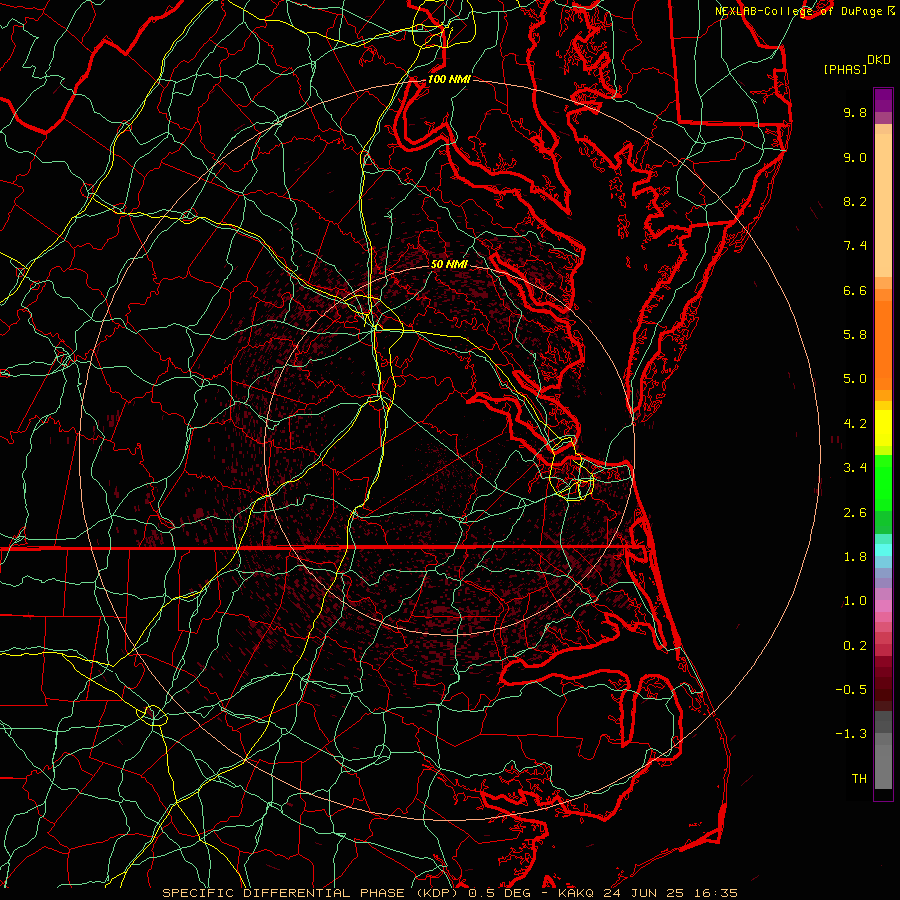Pick the dark maroon band of the color bar

pos(883,683)
